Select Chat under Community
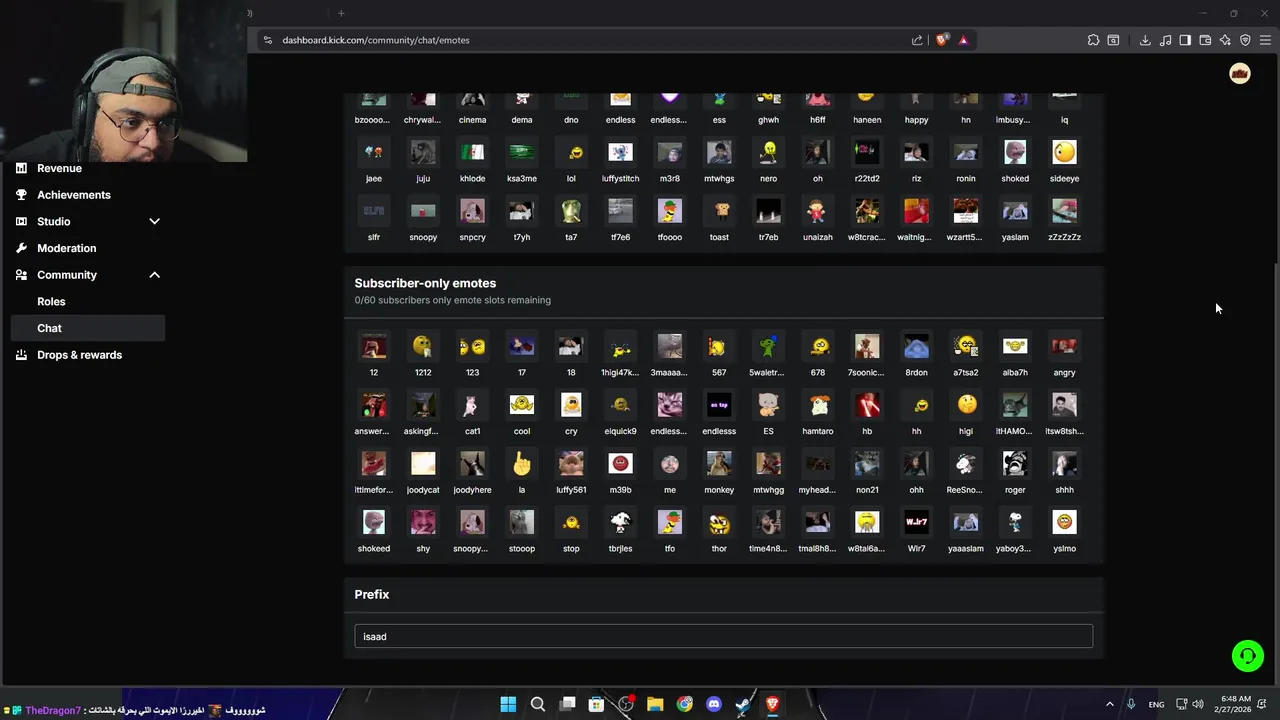The image size is (1280, 720). 87,328
